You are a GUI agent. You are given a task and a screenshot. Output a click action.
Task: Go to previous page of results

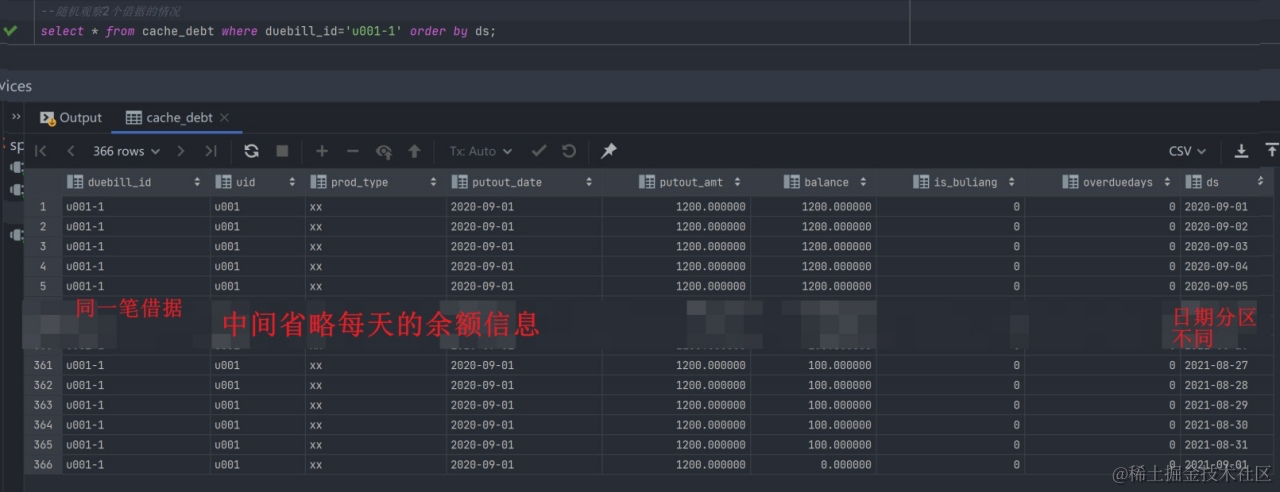click(71, 151)
